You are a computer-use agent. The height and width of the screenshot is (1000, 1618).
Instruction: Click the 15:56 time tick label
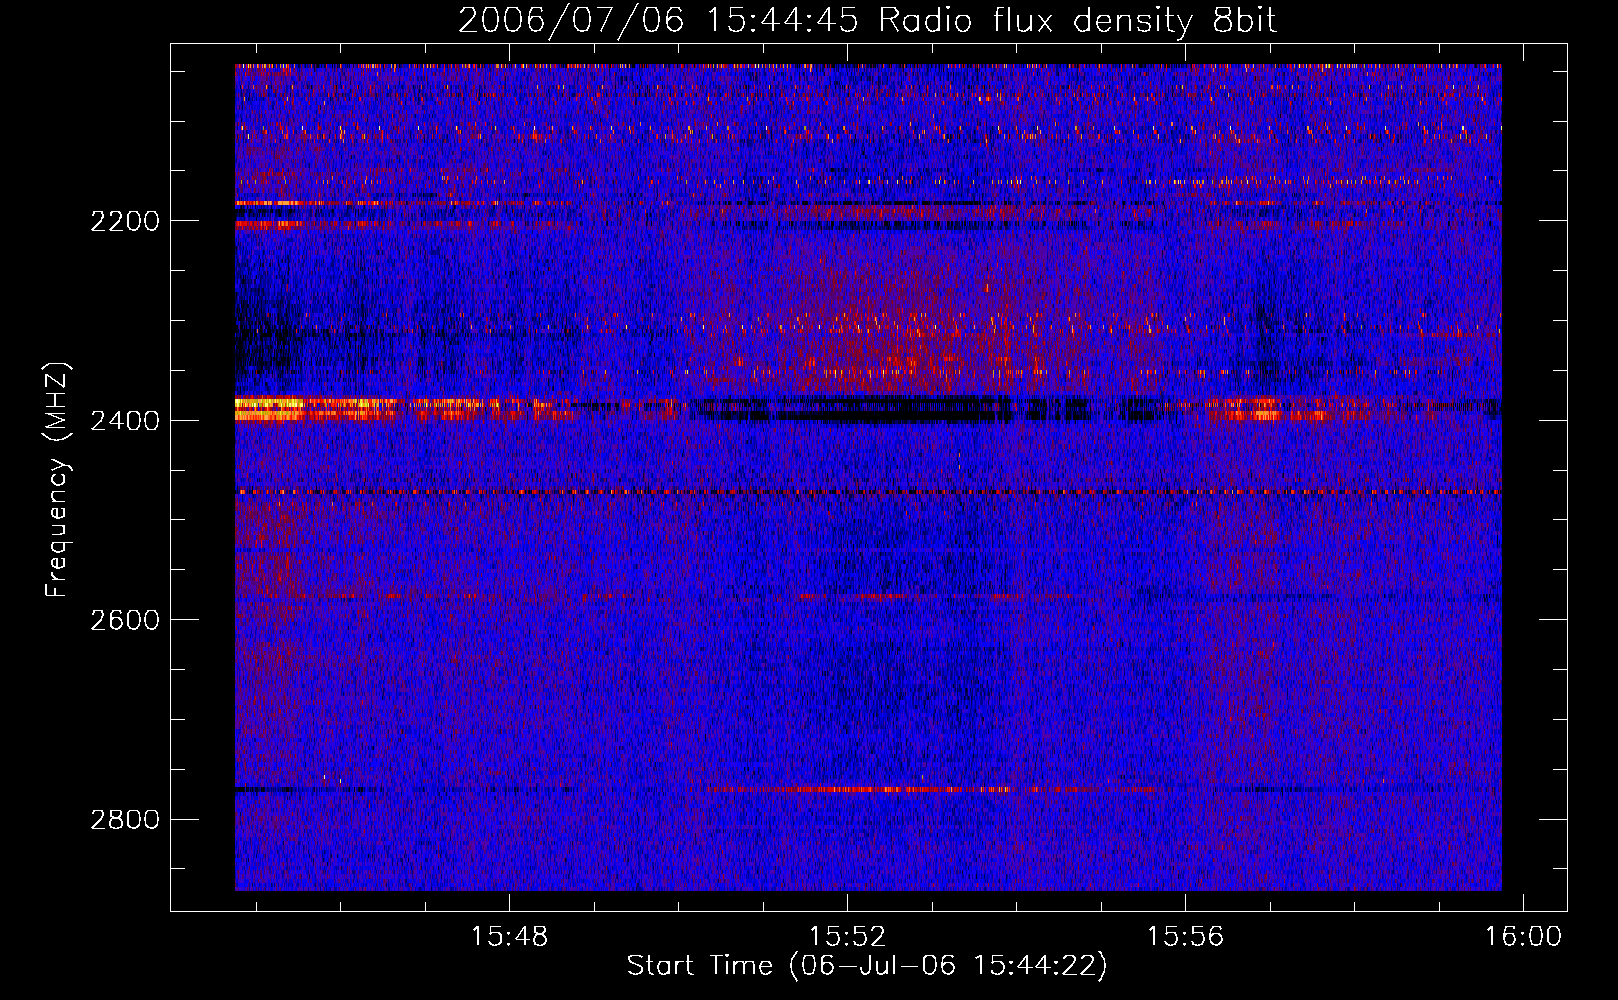tap(1185, 937)
